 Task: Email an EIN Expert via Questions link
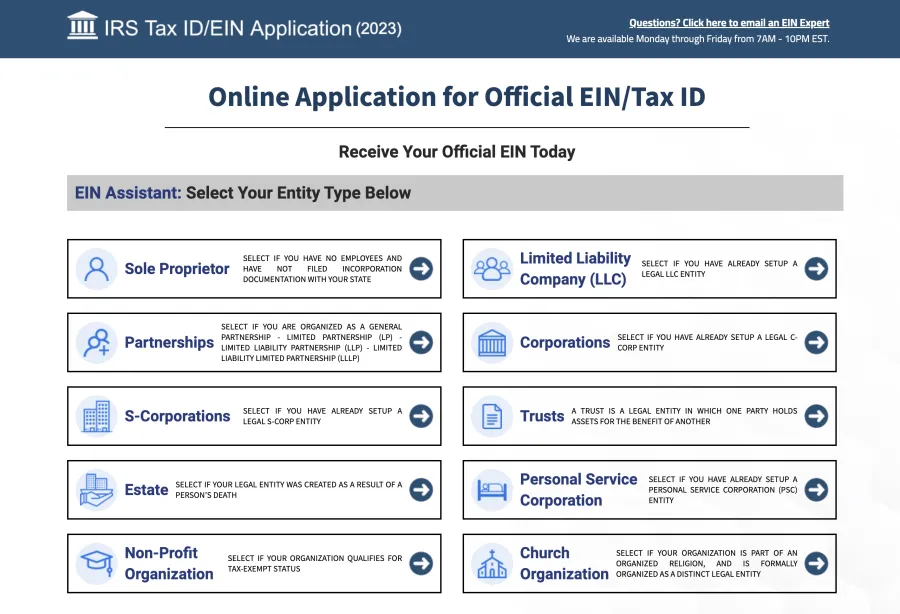point(729,23)
